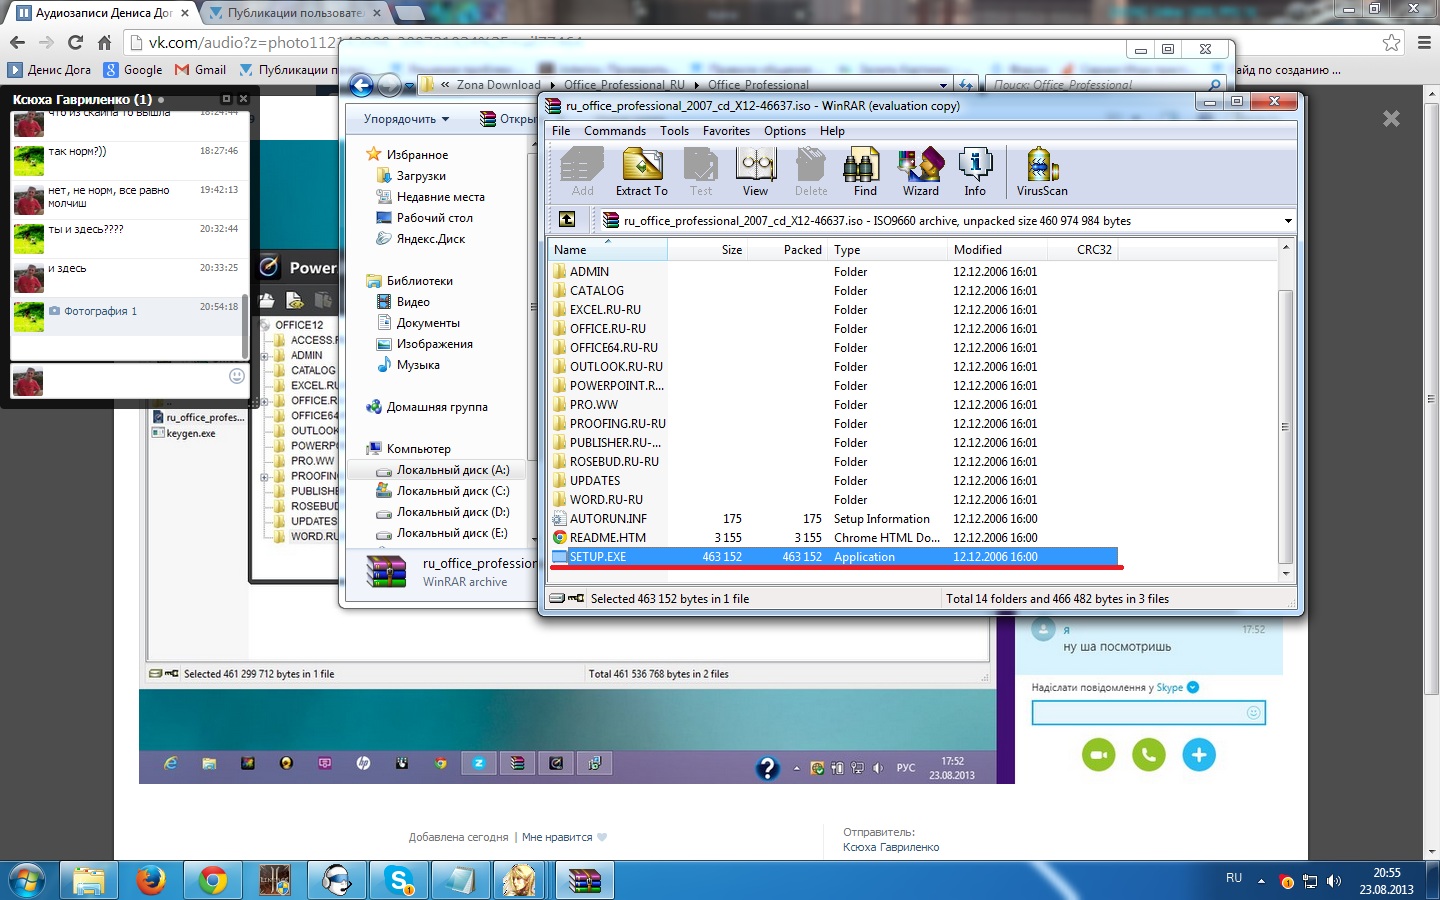This screenshot has width=1440, height=900.
Task: Click Chrome reload page icon
Action: [75, 42]
